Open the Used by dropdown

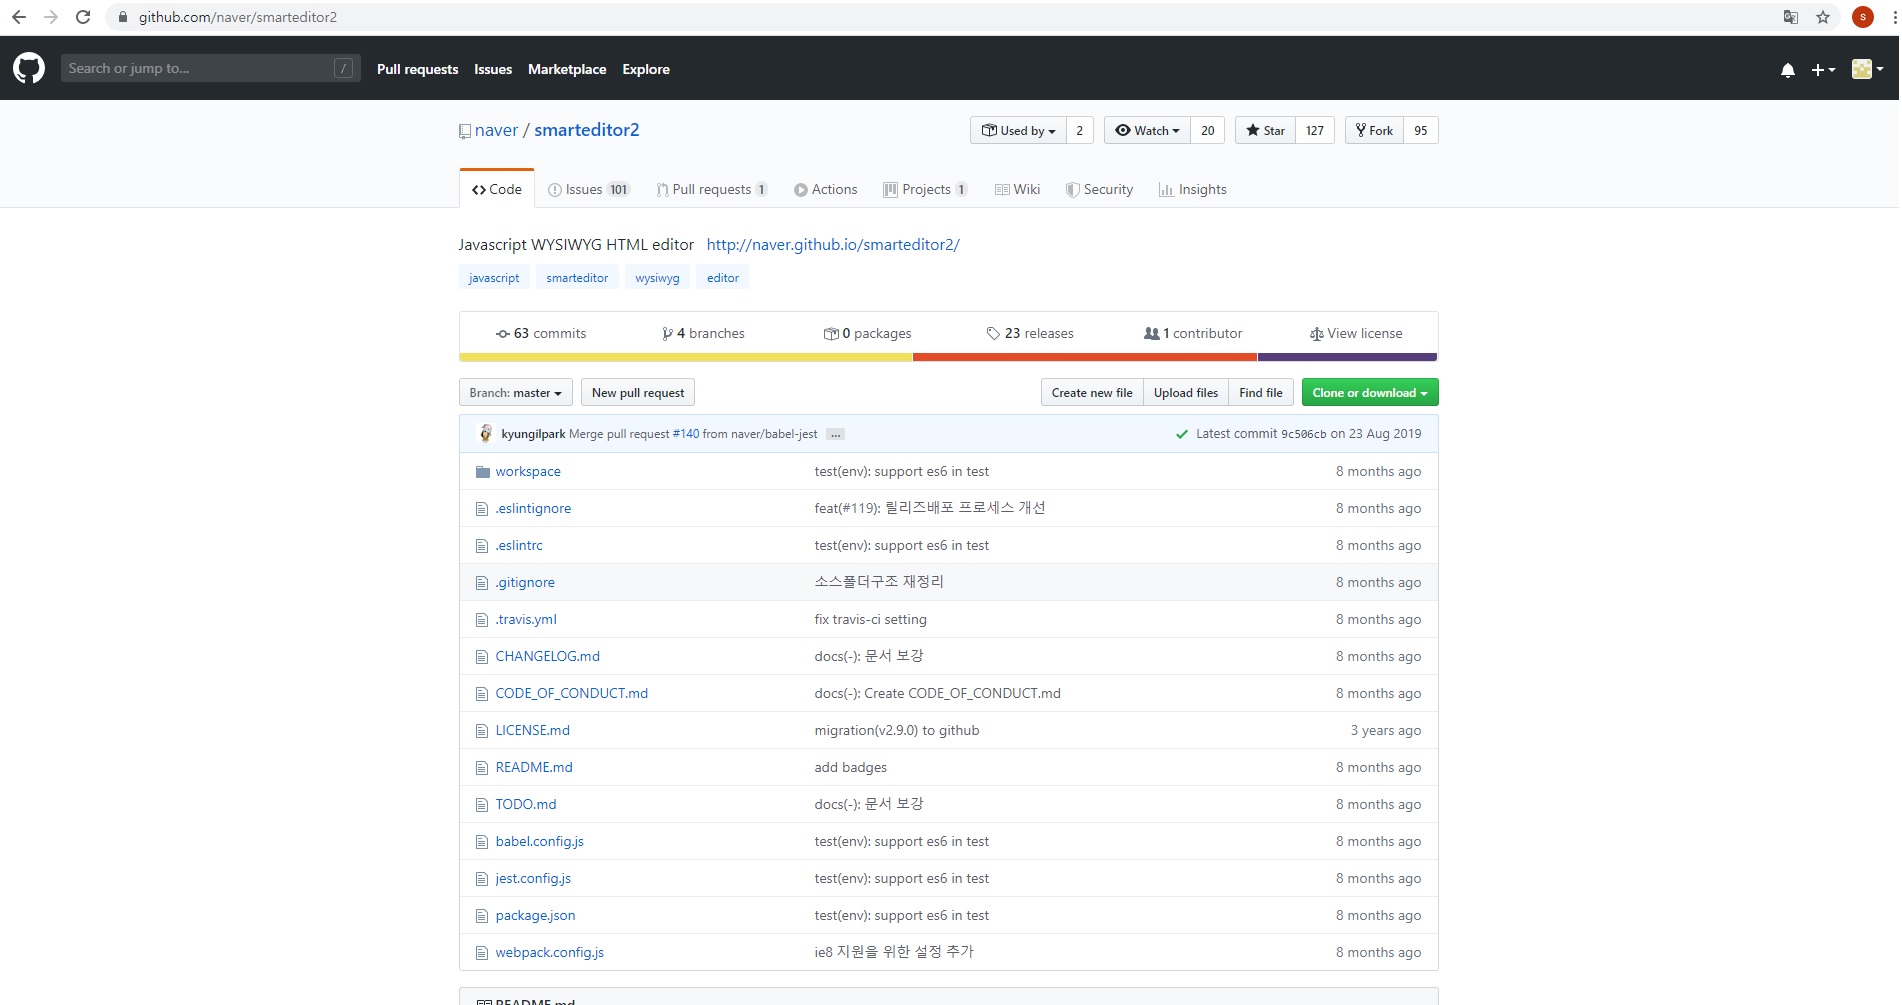coord(1018,131)
